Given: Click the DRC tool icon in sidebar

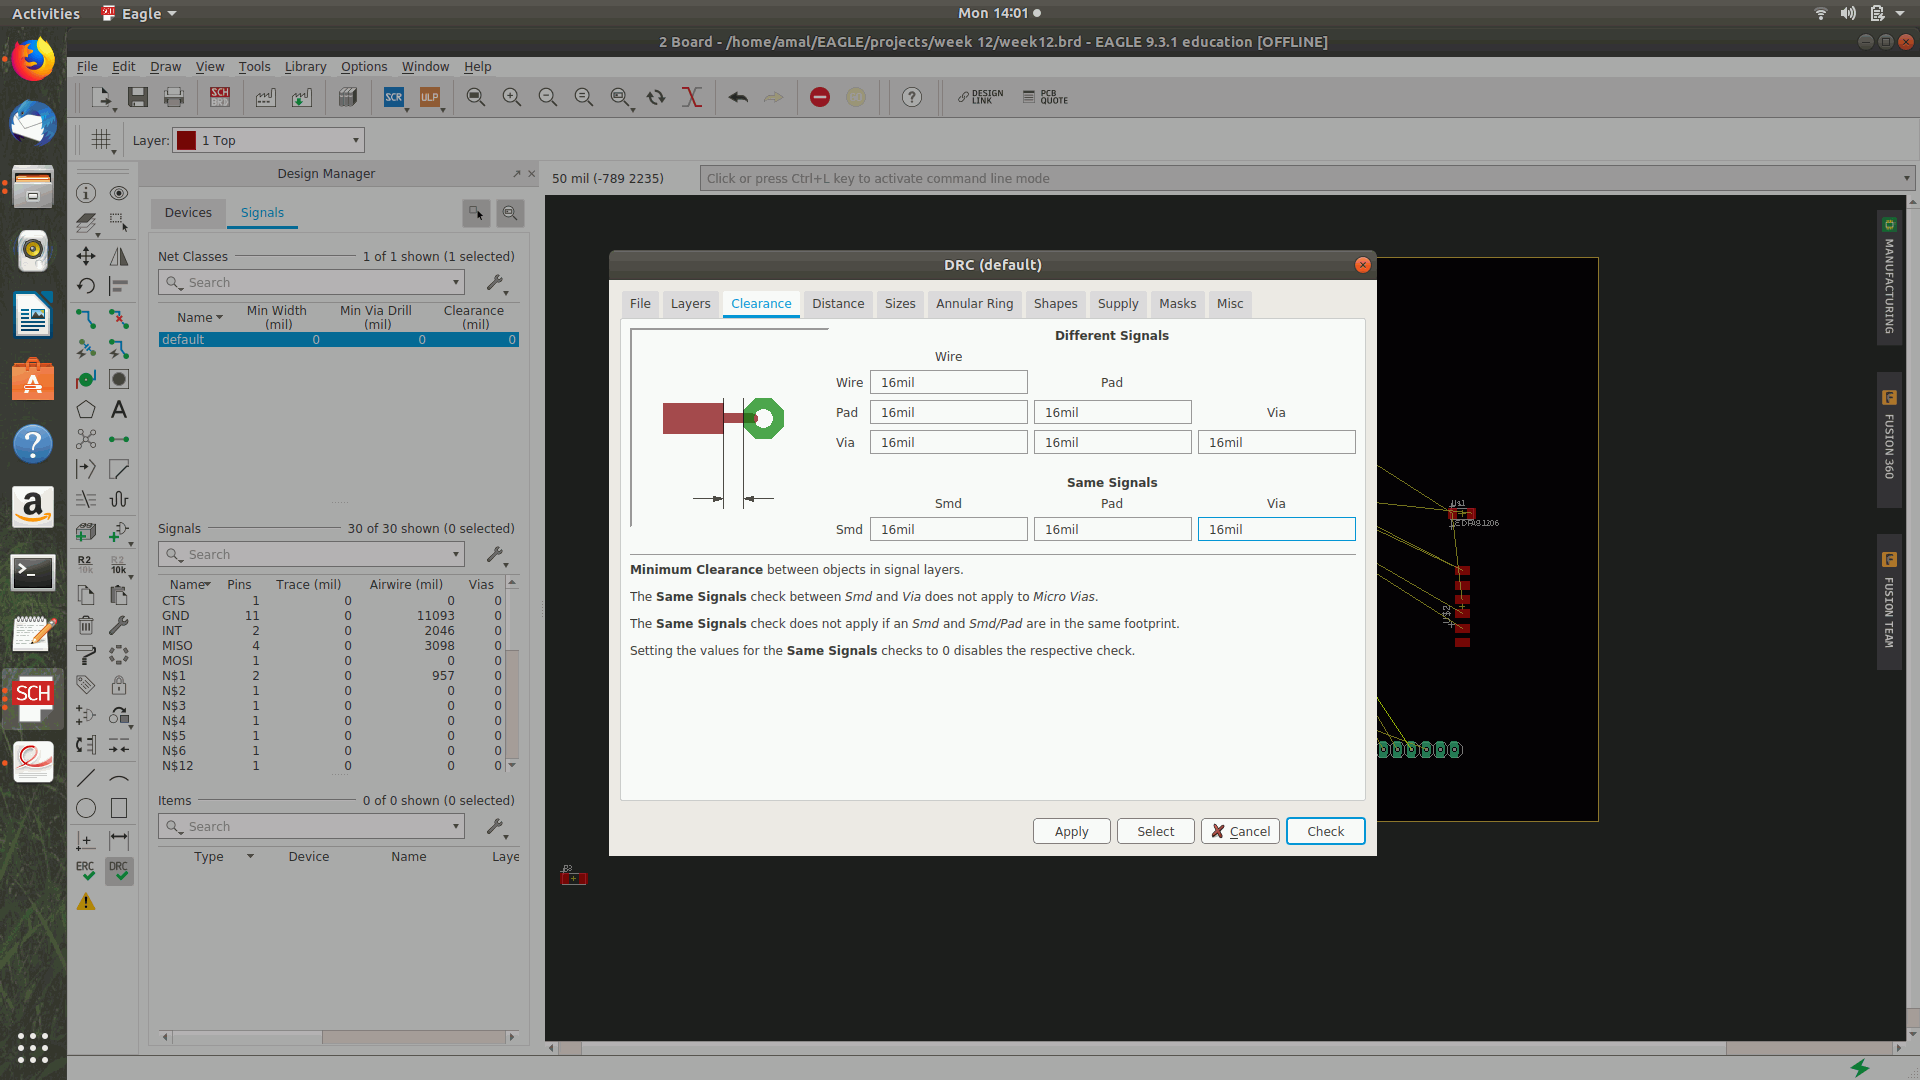Looking at the screenshot, I should coord(119,871).
